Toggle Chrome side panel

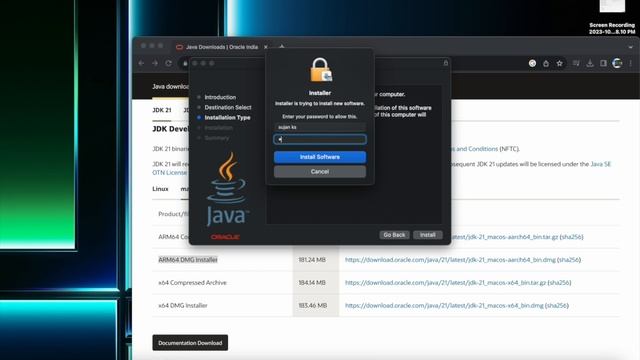click(x=603, y=63)
